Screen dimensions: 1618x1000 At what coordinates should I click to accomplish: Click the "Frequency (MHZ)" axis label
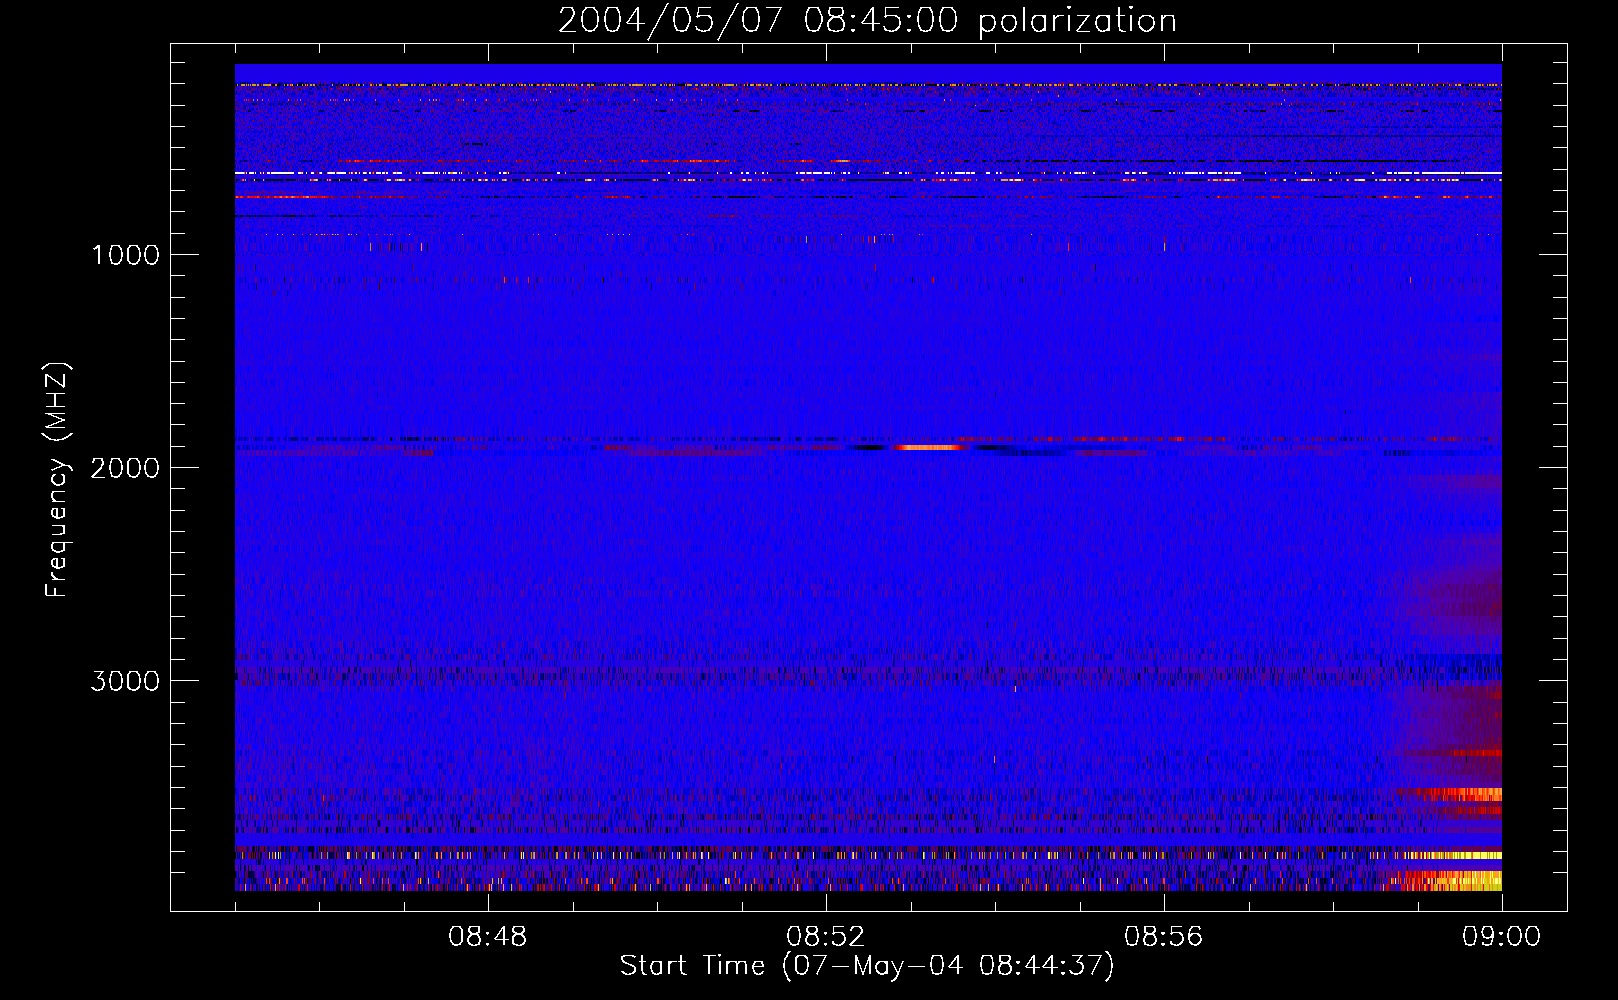[x=57, y=480]
